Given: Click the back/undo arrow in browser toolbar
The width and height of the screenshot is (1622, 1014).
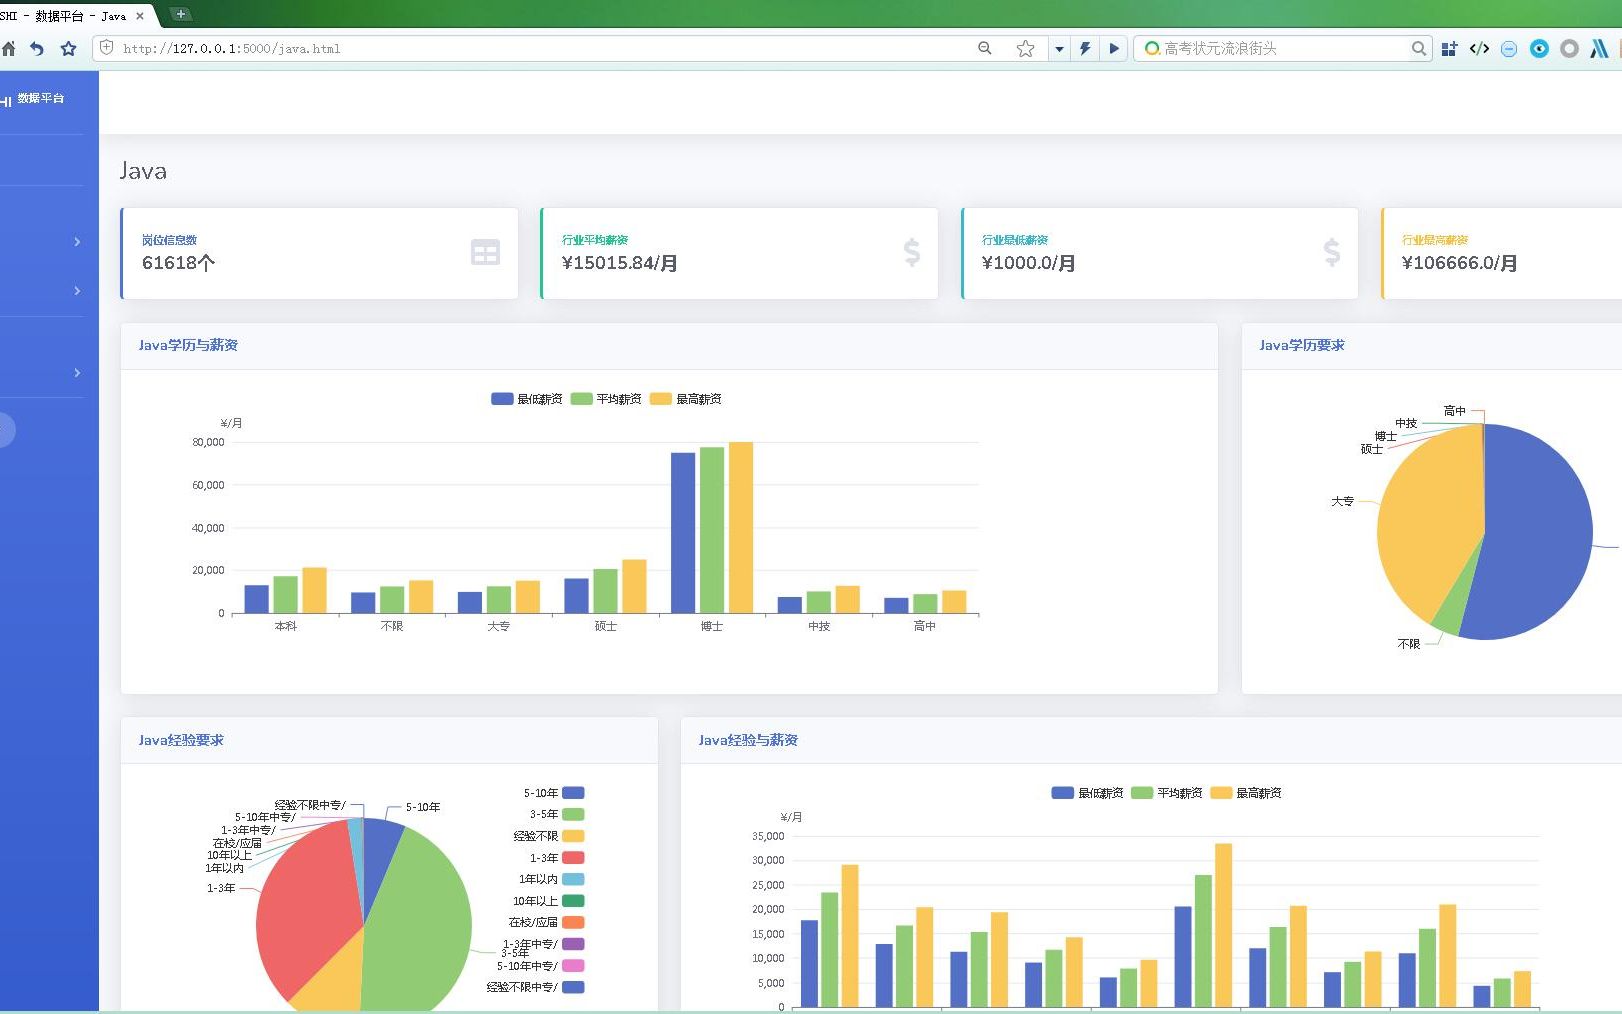Looking at the screenshot, I should 37,48.
